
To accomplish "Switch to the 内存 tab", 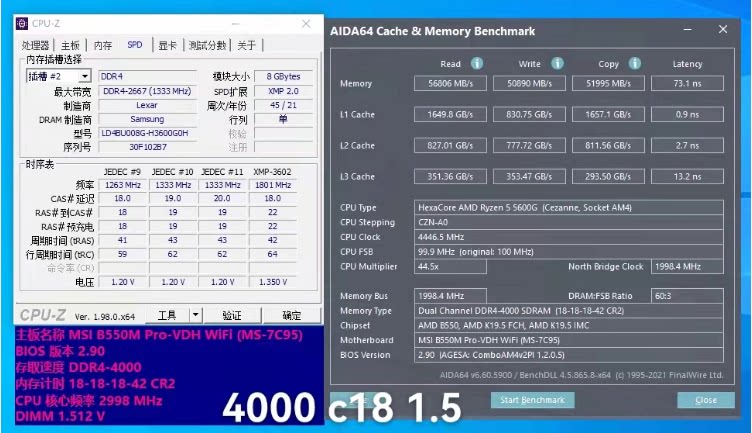I will click(103, 46).
